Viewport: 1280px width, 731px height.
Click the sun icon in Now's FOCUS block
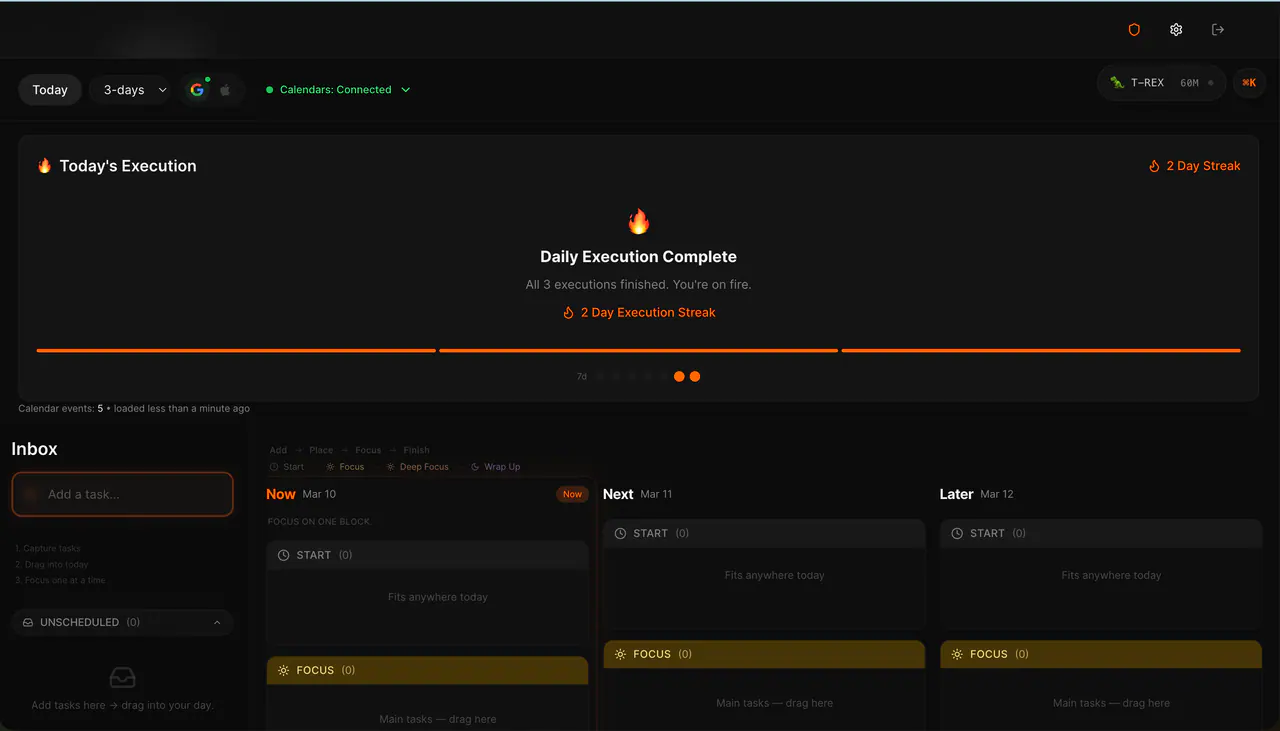[x=284, y=670]
